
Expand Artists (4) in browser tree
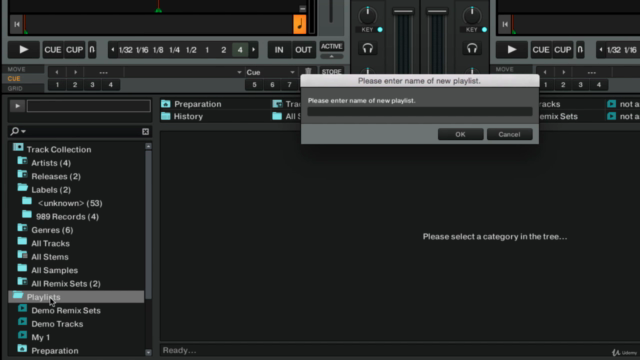point(22,162)
